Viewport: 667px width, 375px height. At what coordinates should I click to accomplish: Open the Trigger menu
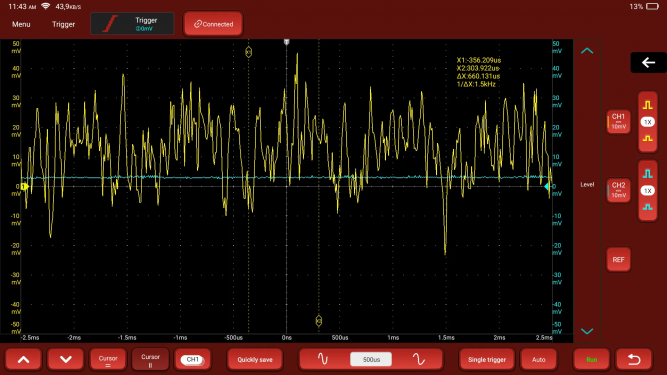(63, 24)
